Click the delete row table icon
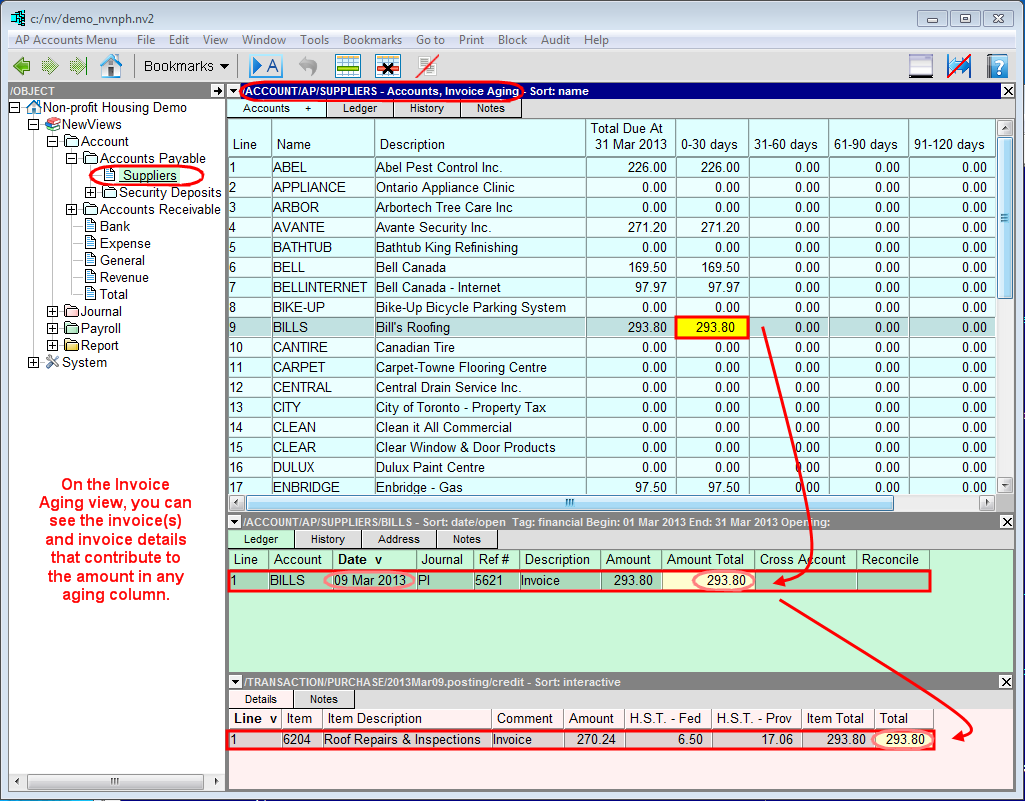This screenshot has width=1025, height=801. click(388, 66)
